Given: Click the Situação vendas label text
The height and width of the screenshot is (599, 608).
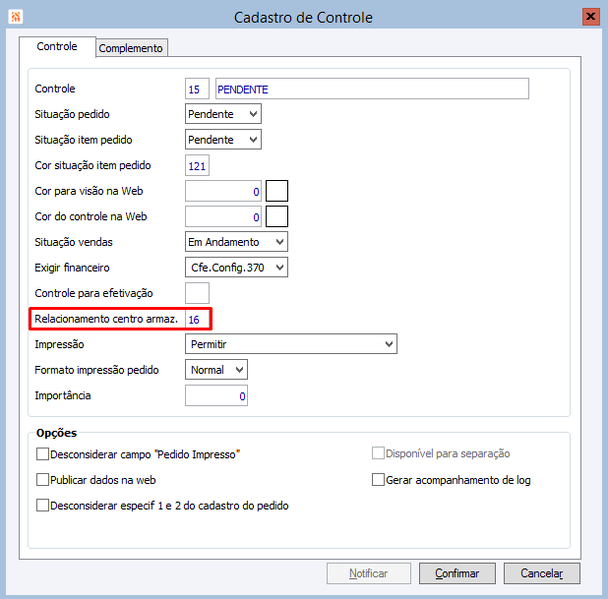Looking at the screenshot, I should pos(74,242).
